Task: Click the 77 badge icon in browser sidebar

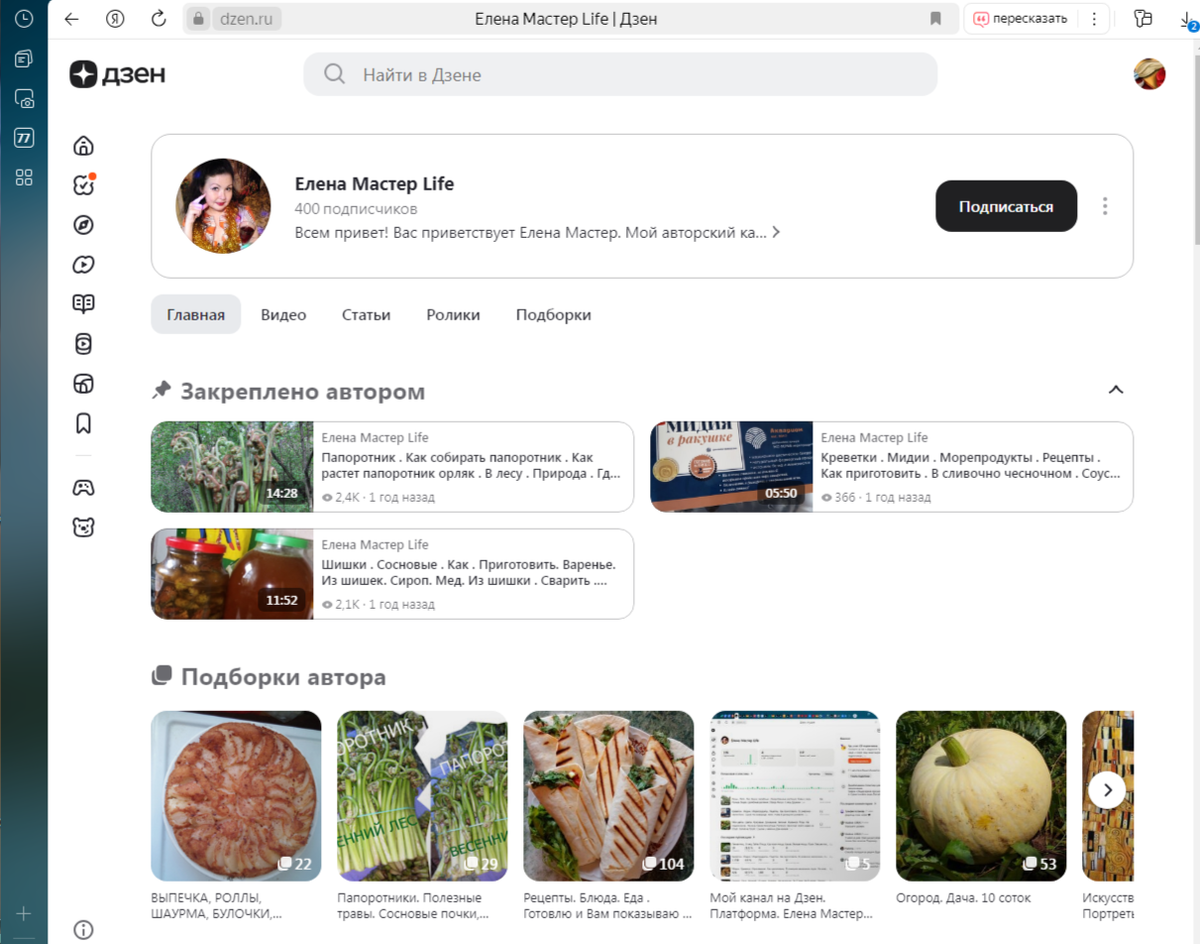Action: (x=24, y=138)
